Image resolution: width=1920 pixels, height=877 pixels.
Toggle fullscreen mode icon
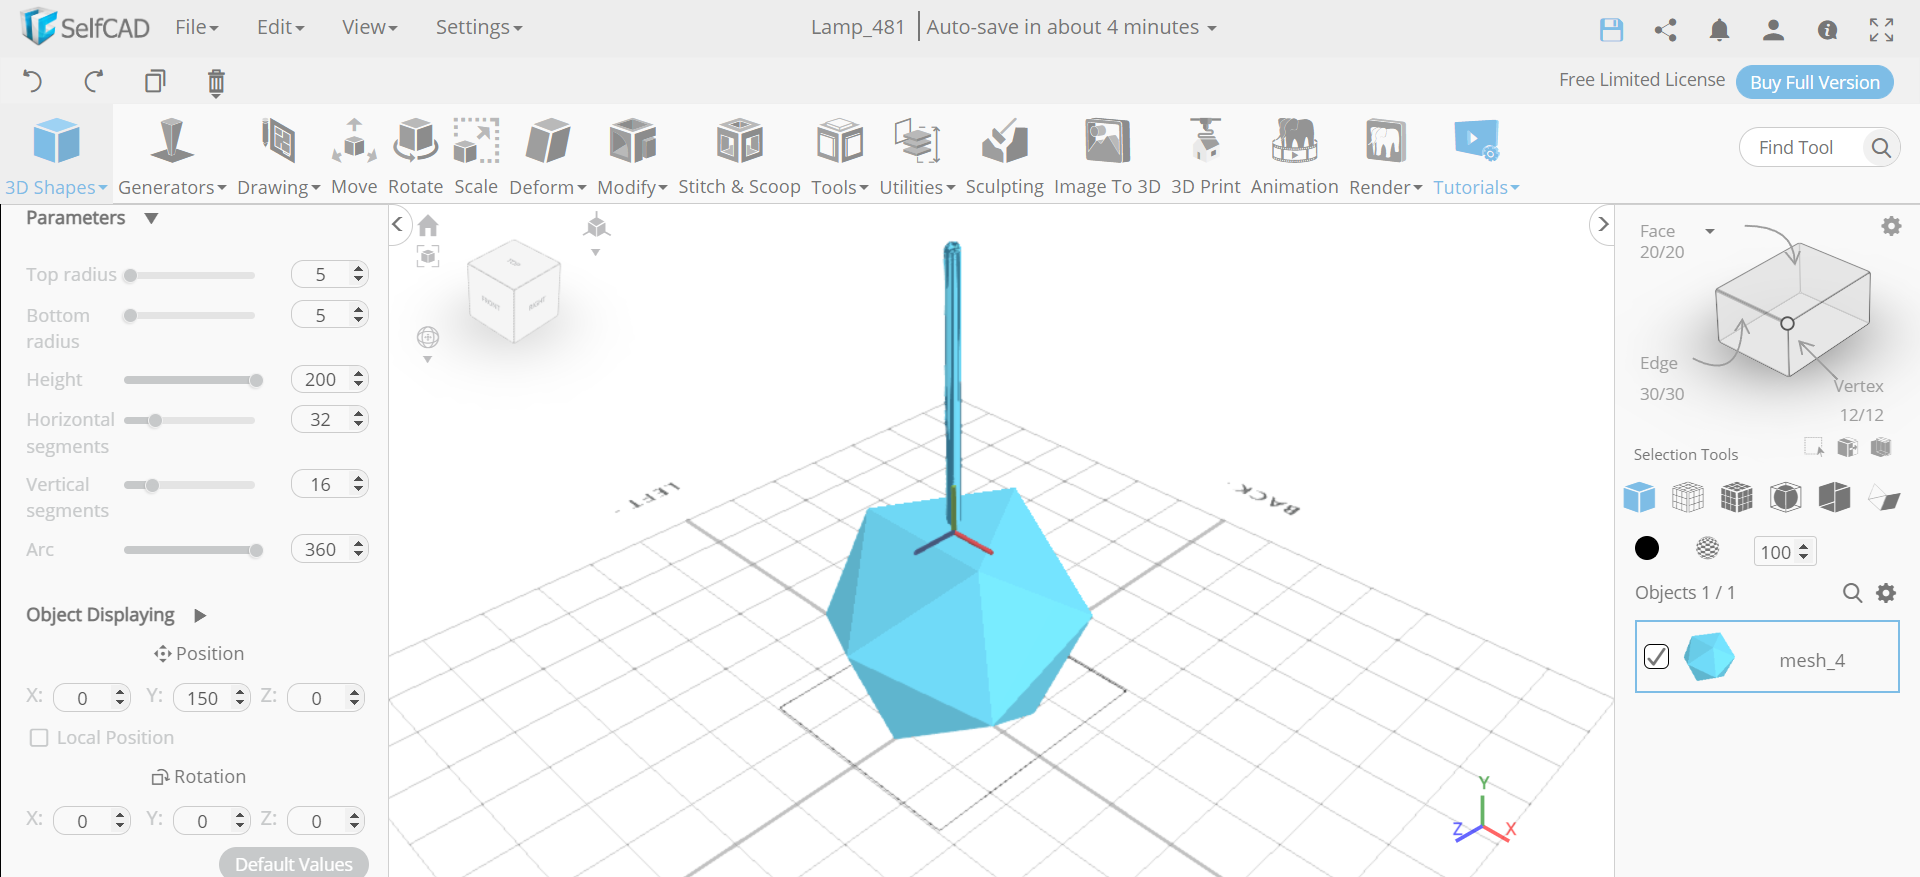coord(1881,30)
